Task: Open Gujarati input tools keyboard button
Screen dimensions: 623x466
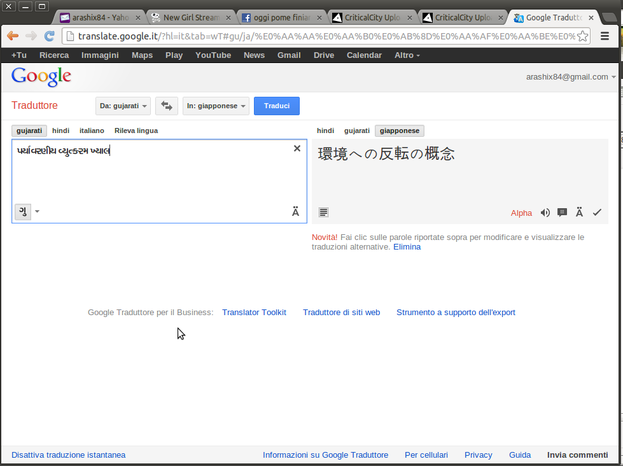Action: click(23, 211)
